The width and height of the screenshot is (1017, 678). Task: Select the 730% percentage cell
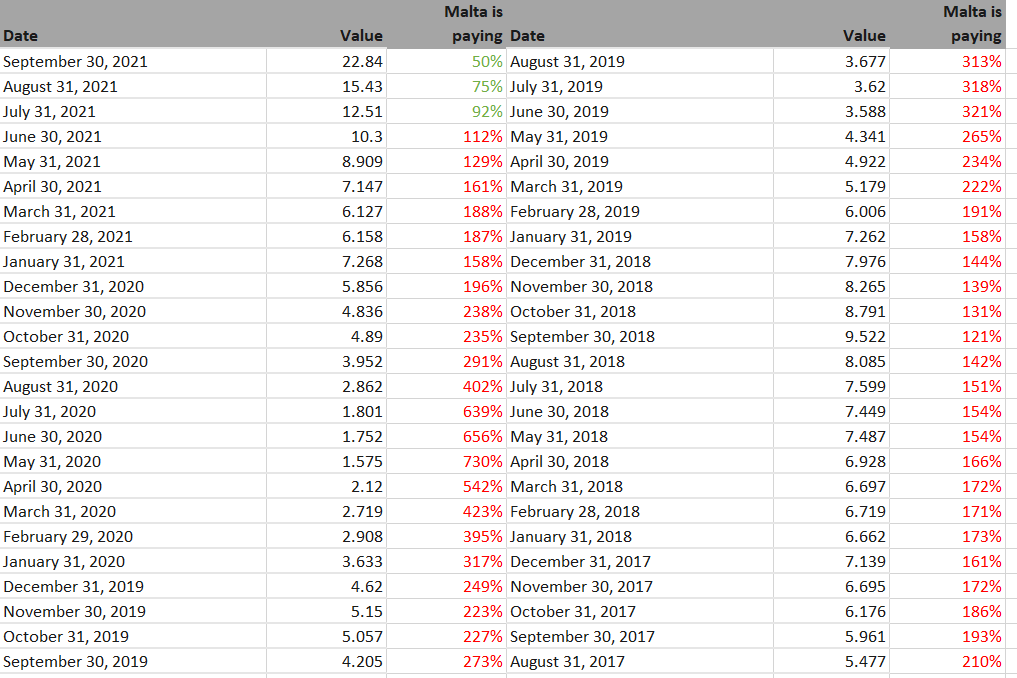483,462
